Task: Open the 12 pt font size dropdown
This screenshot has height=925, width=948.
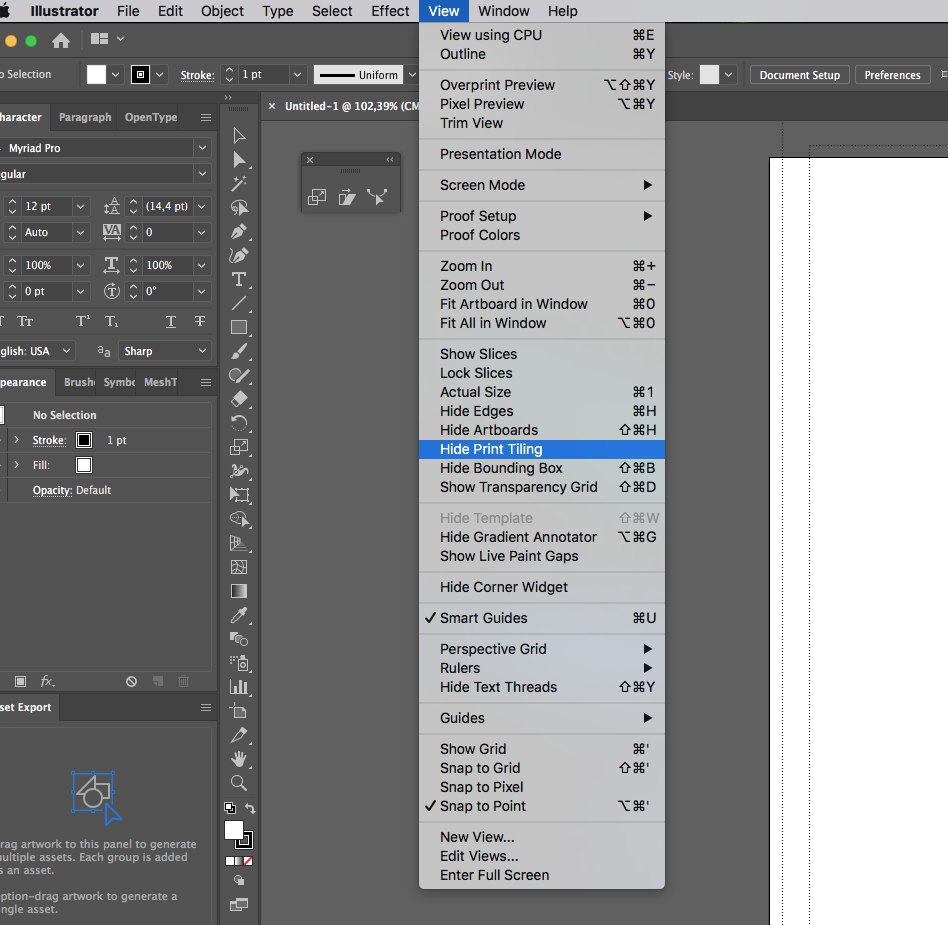Action: pos(80,206)
